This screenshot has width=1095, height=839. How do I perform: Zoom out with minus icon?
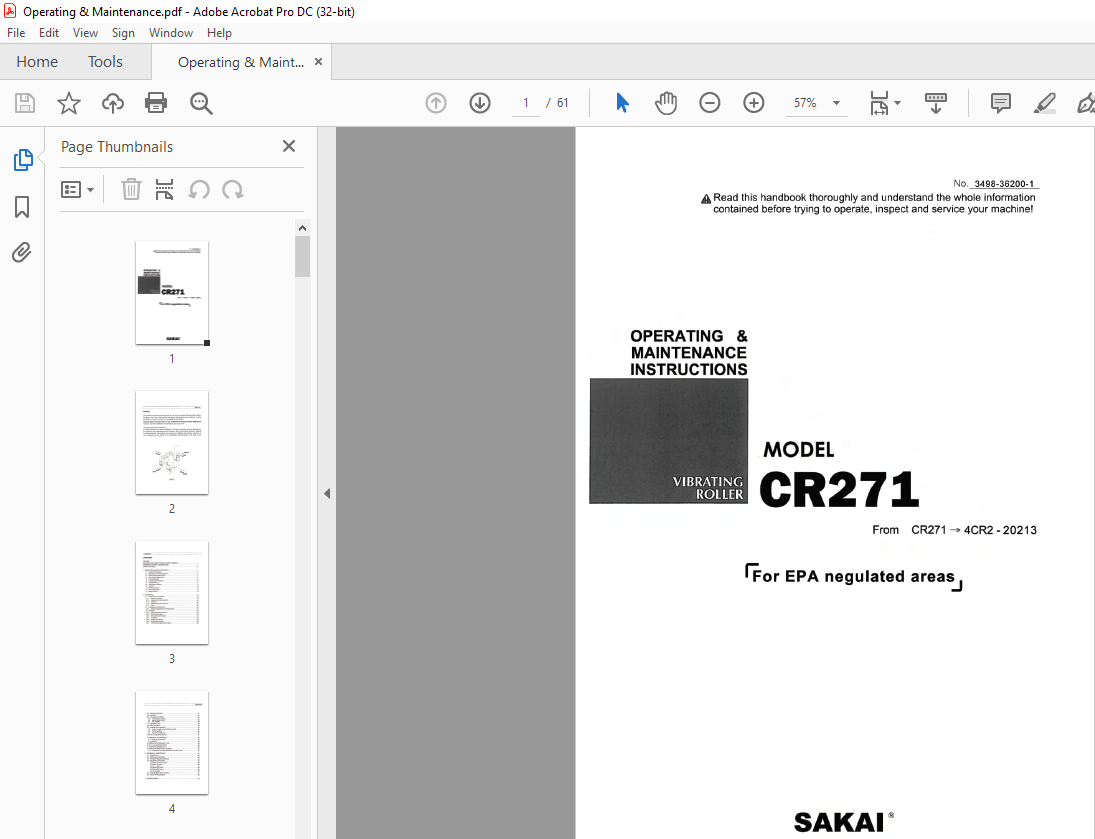coord(710,103)
